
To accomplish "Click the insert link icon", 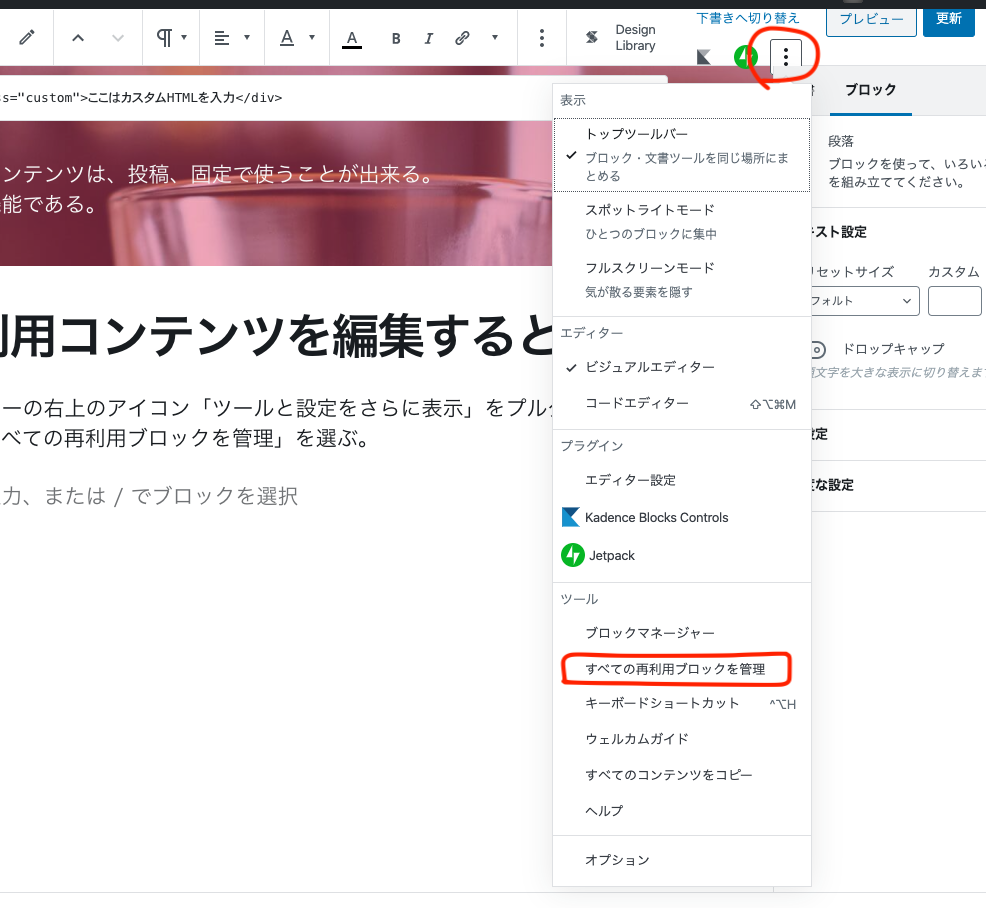I will 462,38.
